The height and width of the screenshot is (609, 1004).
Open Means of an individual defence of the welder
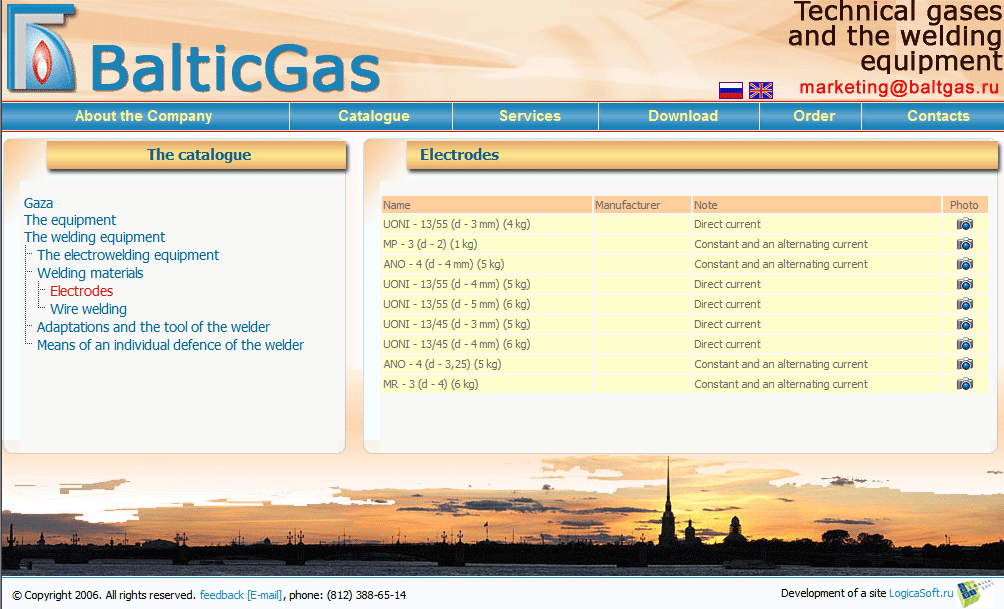point(170,345)
